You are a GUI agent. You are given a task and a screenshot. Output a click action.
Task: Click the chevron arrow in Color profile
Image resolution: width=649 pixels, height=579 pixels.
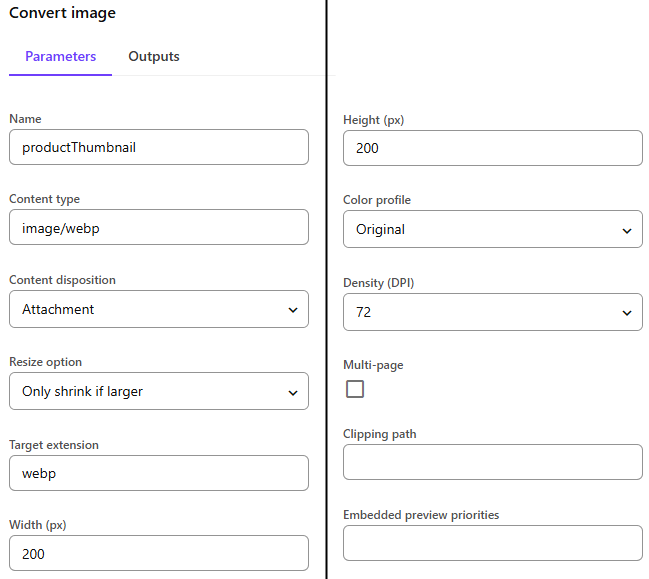click(x=627, y=231)
